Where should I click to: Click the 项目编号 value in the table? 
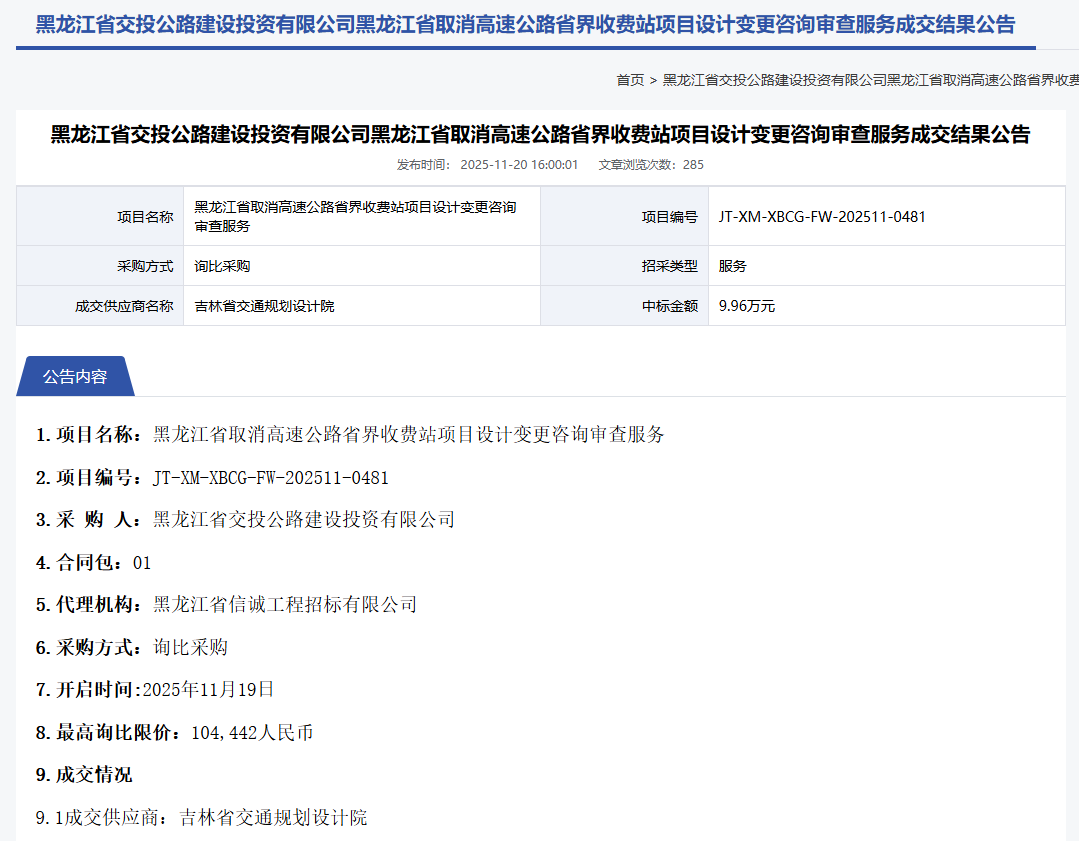tap(815, 216)
